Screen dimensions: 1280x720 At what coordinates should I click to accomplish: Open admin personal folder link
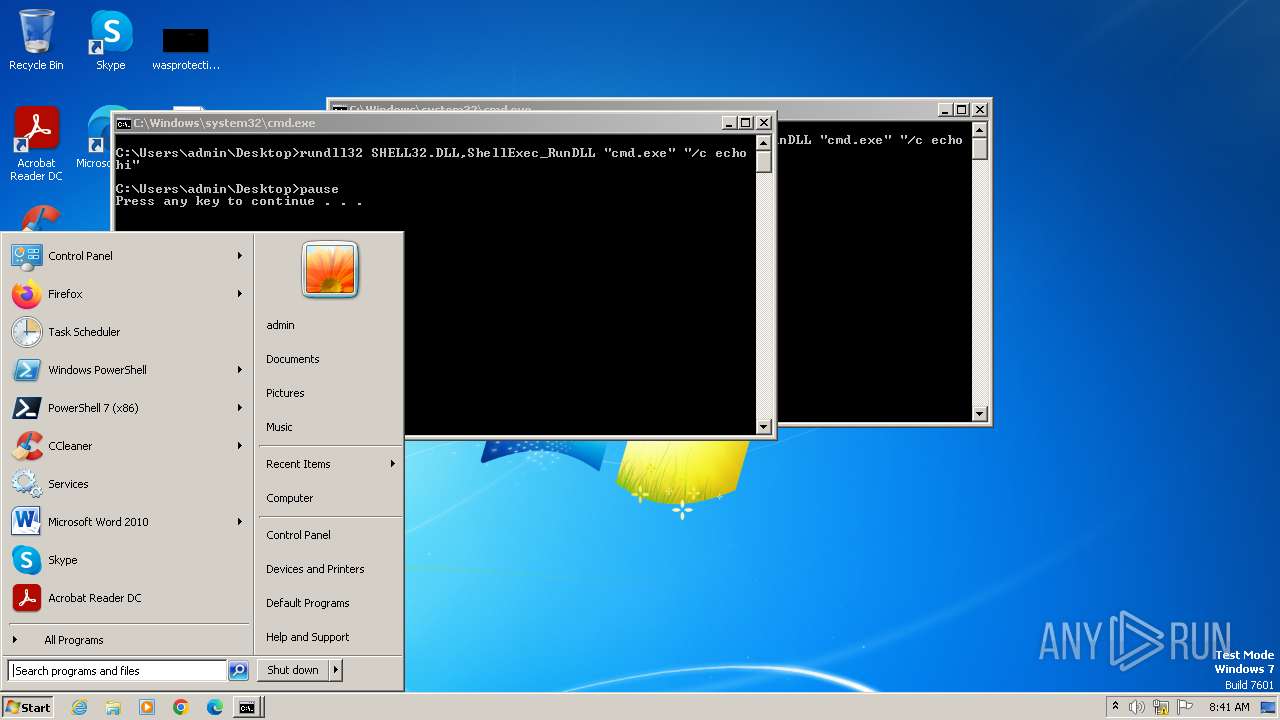pos(280,325)
